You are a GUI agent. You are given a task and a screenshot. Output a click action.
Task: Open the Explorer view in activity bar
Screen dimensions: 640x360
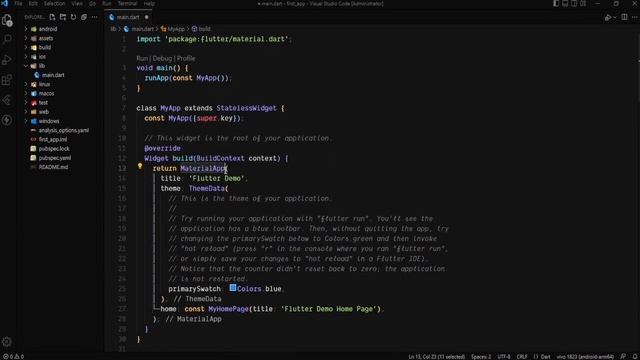7,20
